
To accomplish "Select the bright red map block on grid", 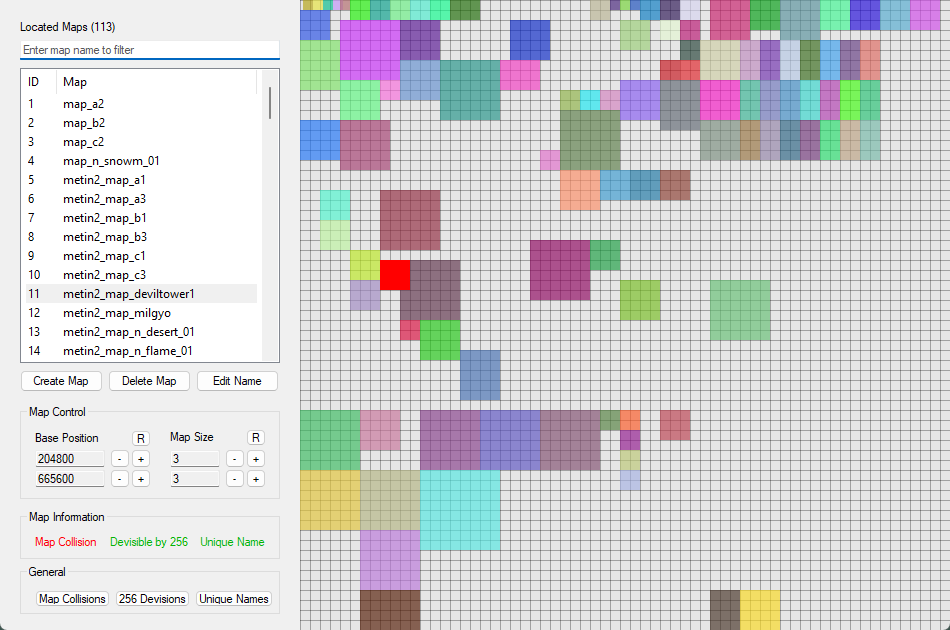I will [x=395, y=275].
